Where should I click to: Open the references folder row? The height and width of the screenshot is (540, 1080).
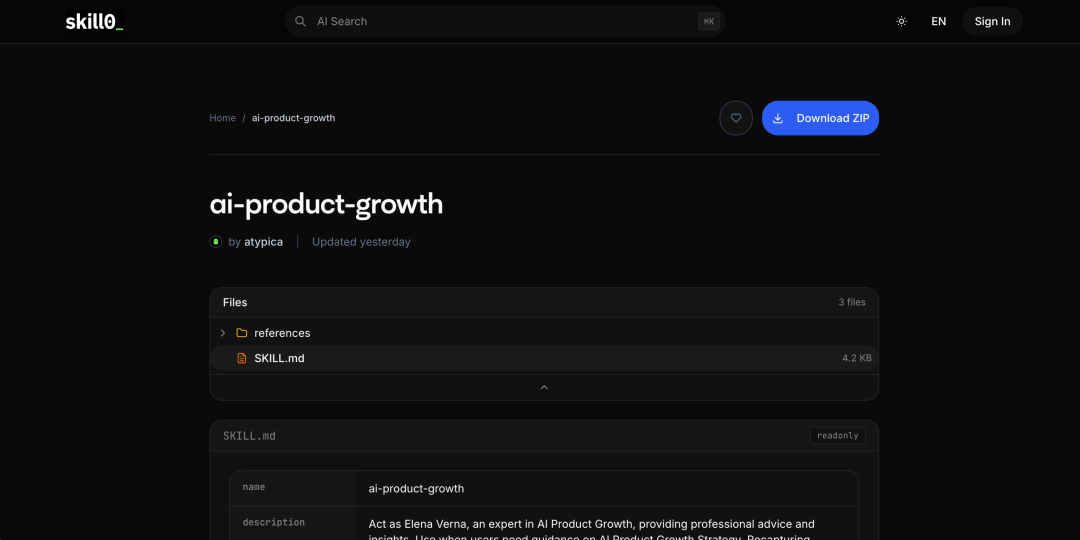tap(540, 333)
